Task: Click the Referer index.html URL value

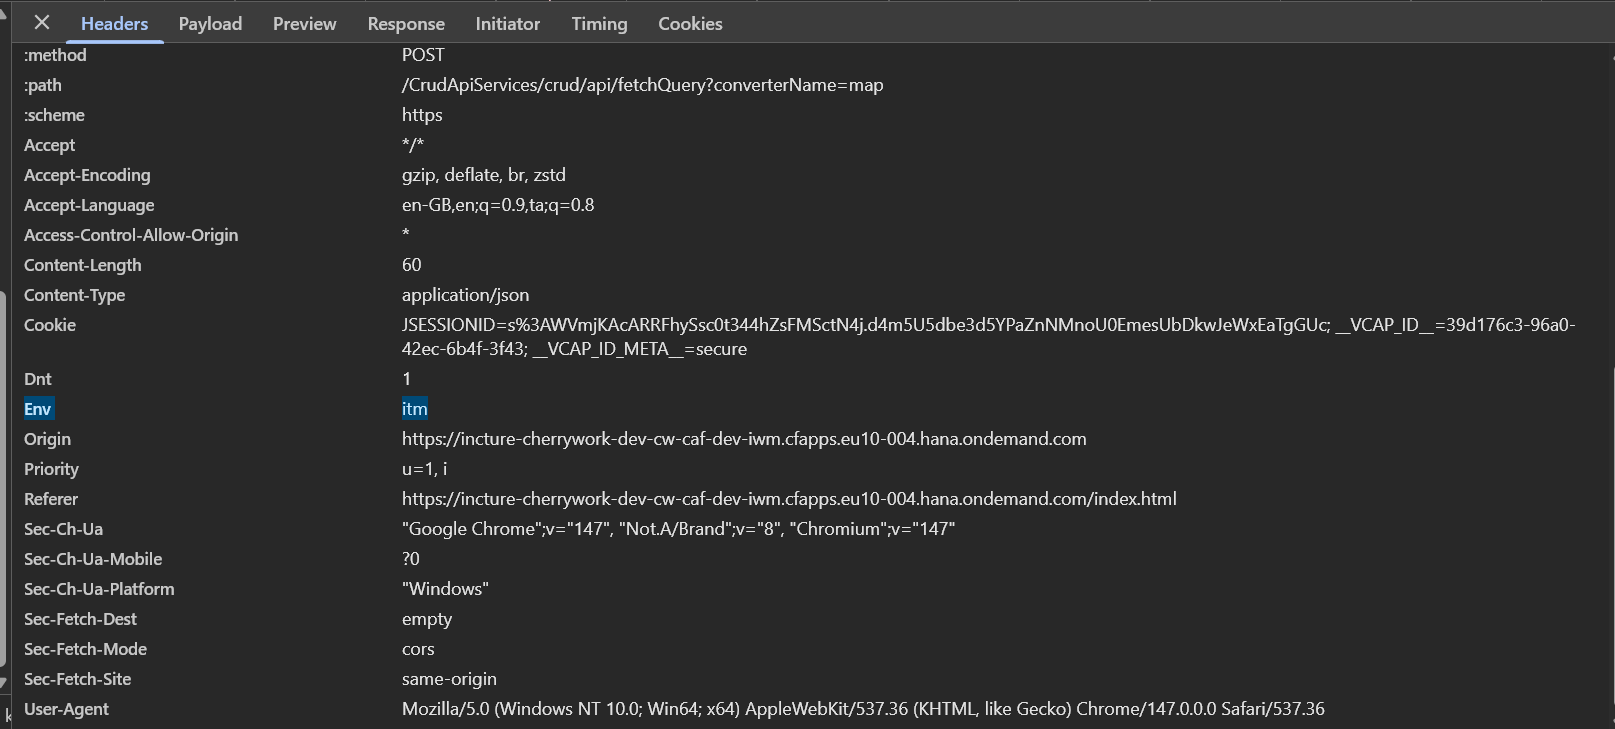Action: [789, 499]
